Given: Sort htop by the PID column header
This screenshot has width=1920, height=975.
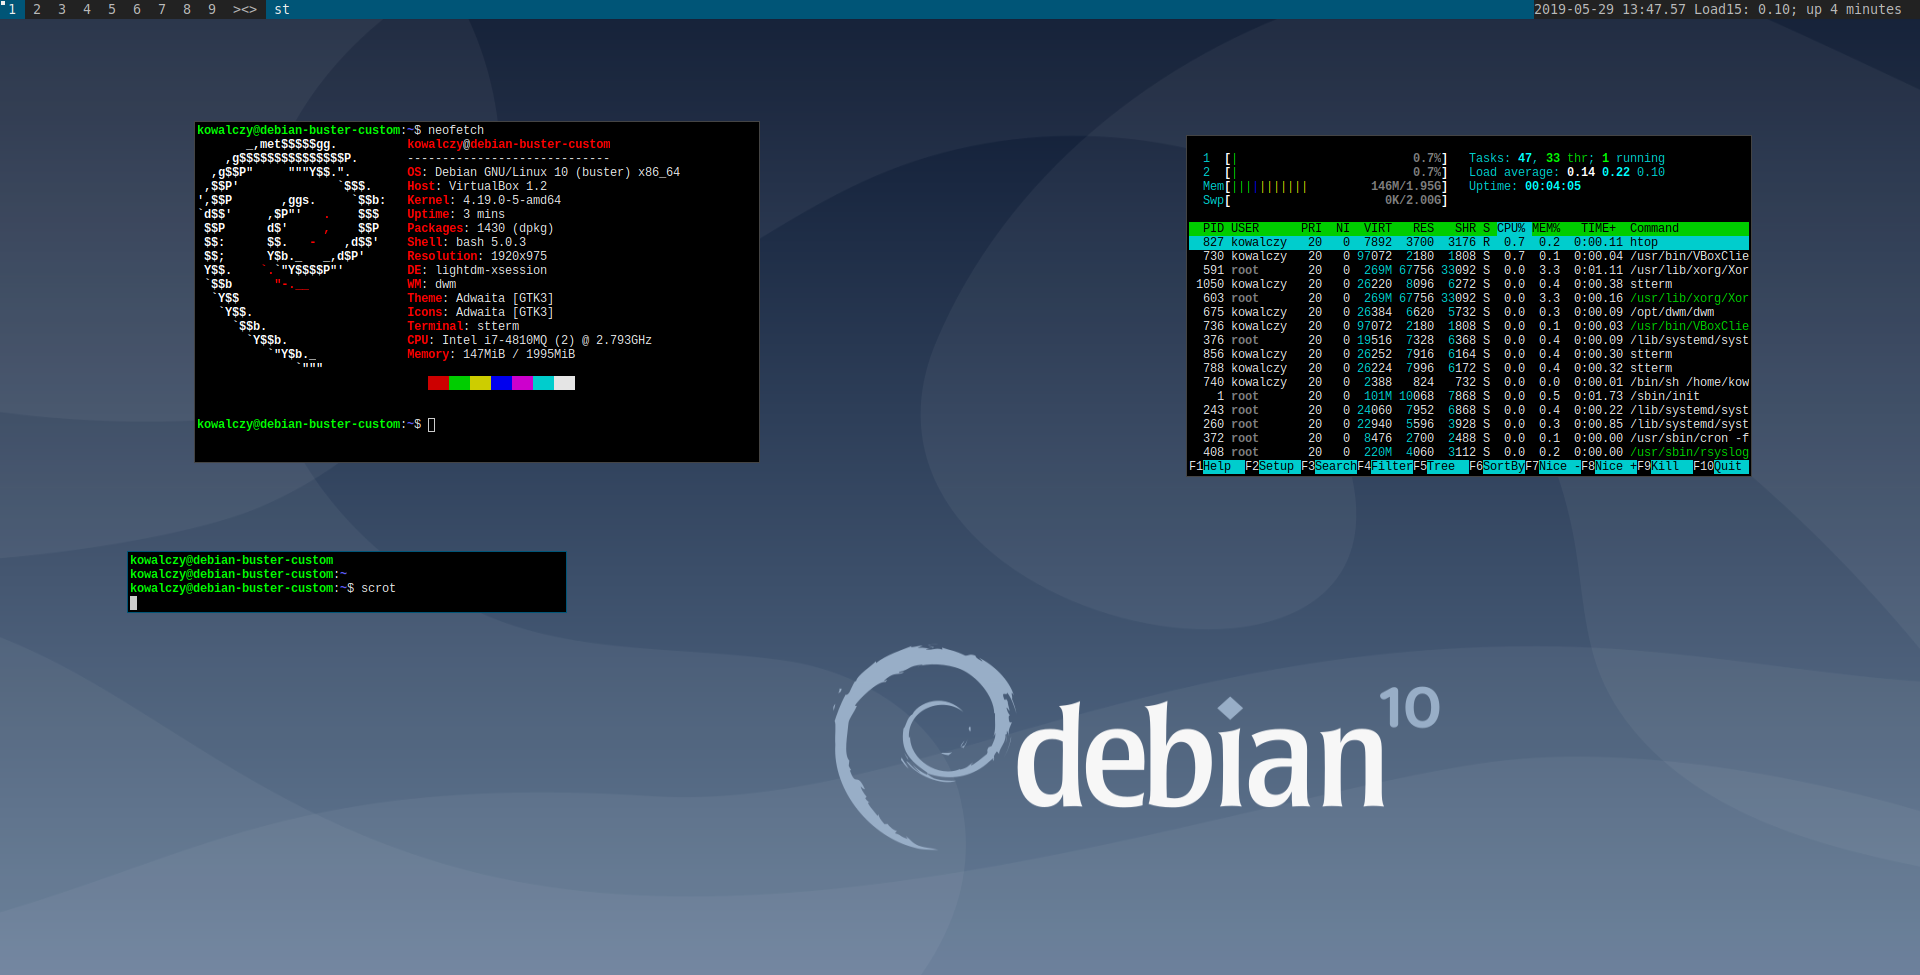Looking at the screenshot, I should pos(1213,229).
